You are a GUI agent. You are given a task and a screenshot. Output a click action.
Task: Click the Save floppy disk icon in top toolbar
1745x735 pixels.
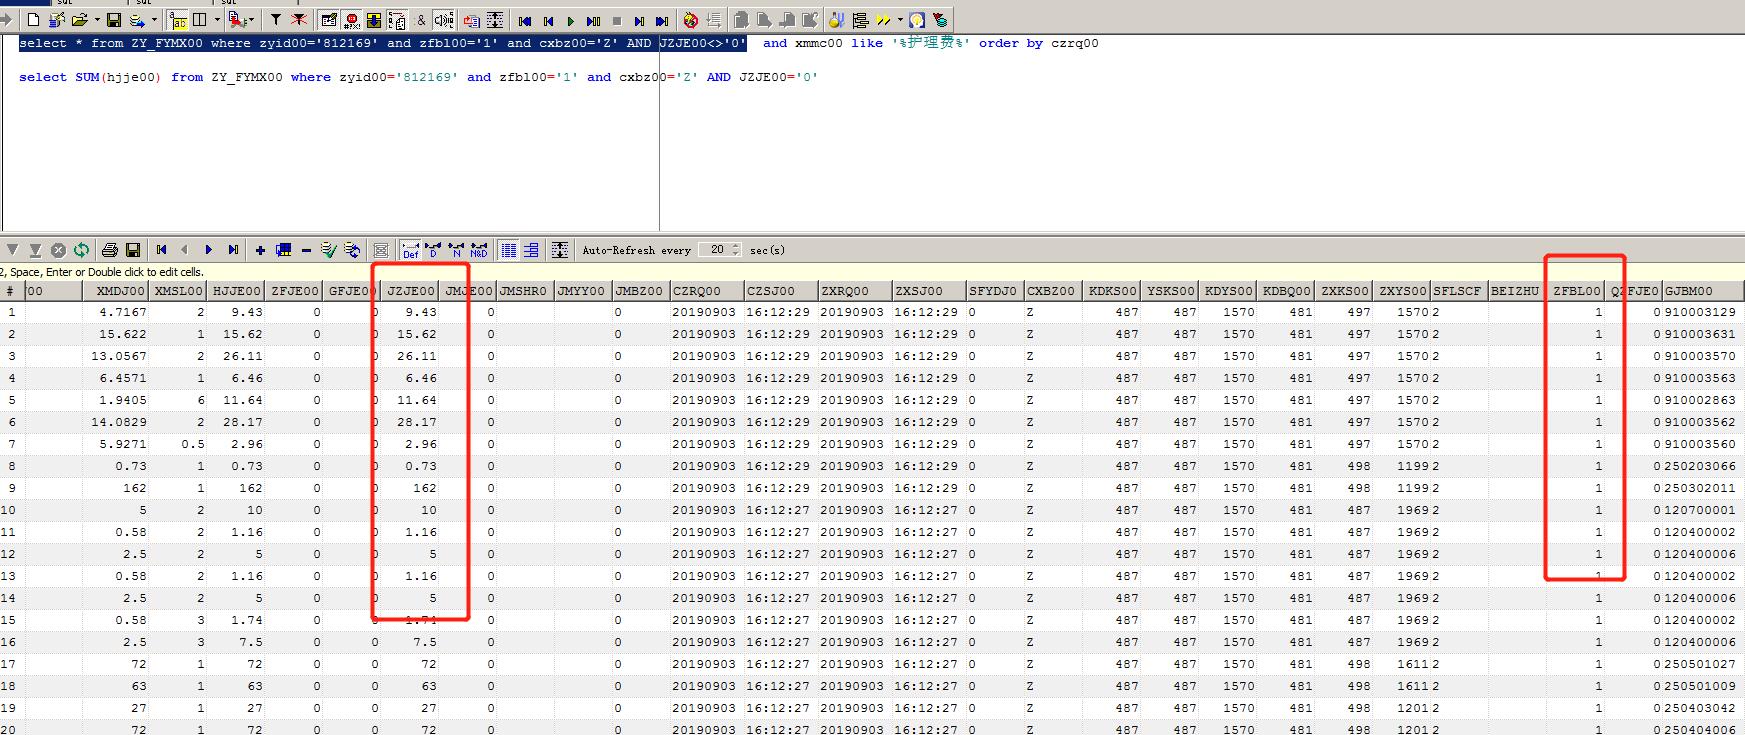(113, 20)
